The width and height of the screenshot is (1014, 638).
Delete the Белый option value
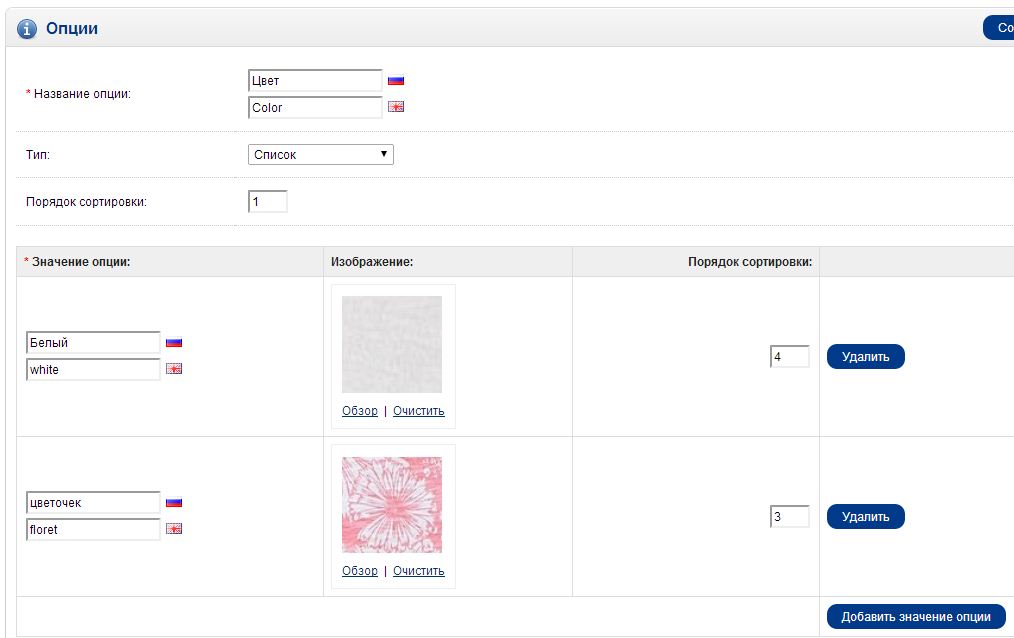coord(865,356)
